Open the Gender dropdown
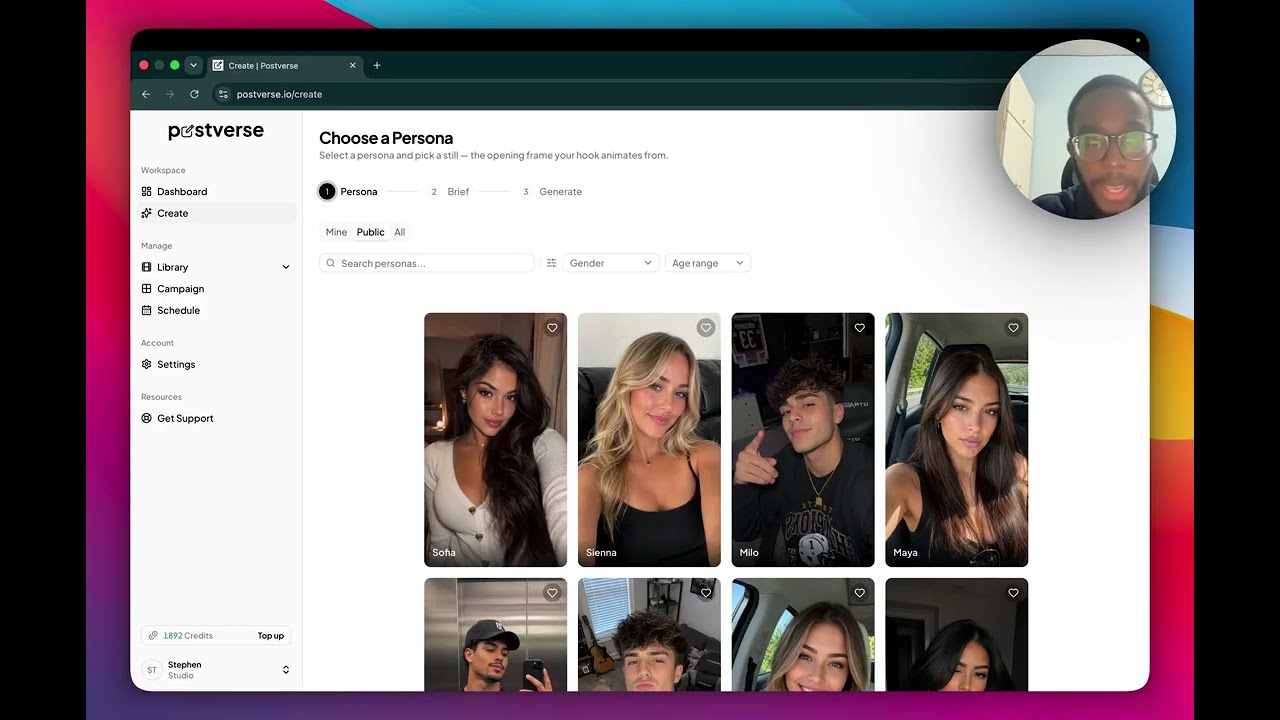Viewport: 1280px width, 720px height. [x=610, y=263]
